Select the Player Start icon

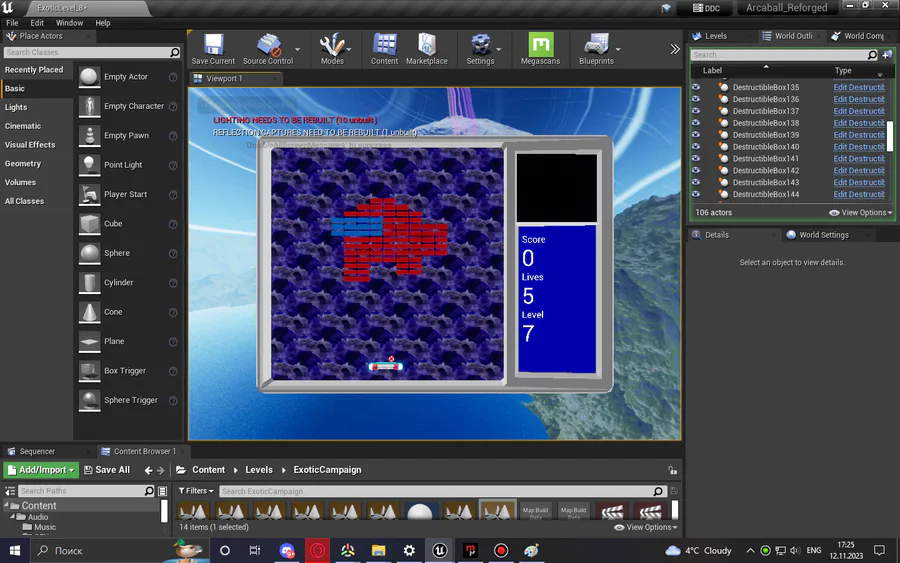[89, 195]
